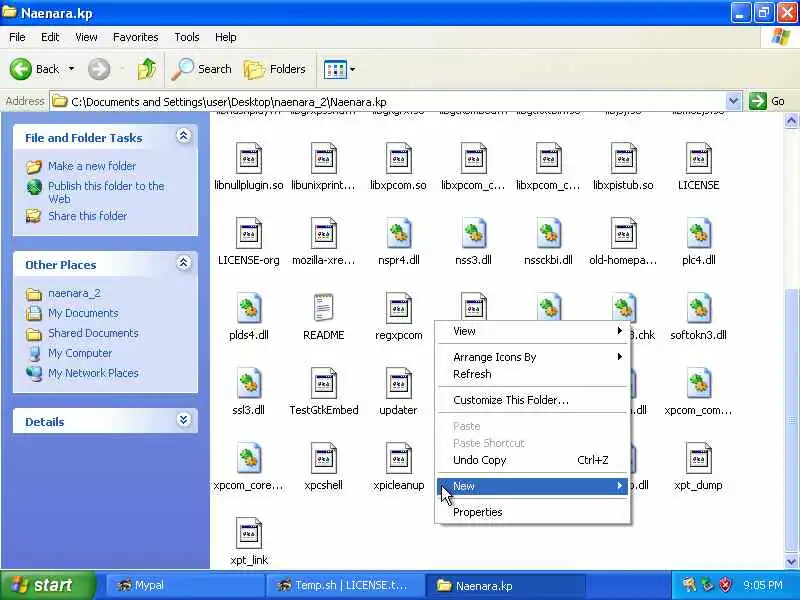Image resolution: width=800 pixels, height=600 pixels.
Task: Toggle the Folders pane button
Action: [x=275, y=69]
